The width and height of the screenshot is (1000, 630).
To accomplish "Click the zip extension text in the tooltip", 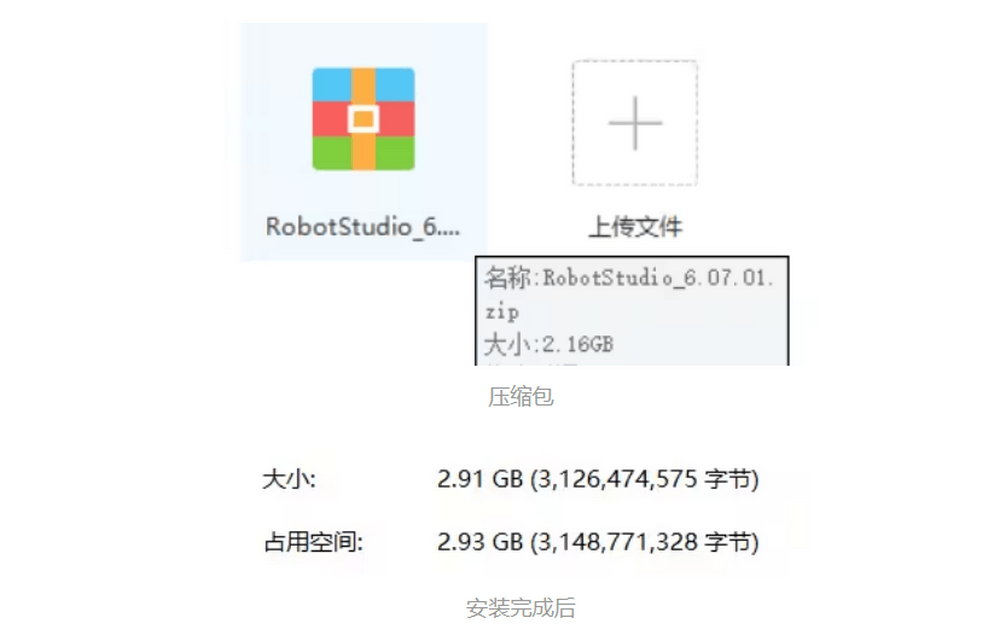I will (x=502, y=312).
